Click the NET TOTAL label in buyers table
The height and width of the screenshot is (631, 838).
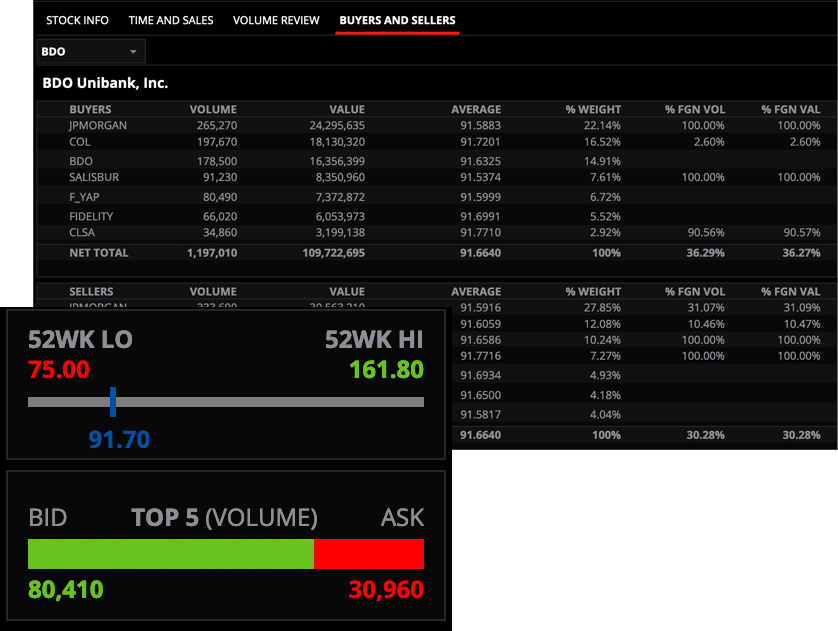99,253
